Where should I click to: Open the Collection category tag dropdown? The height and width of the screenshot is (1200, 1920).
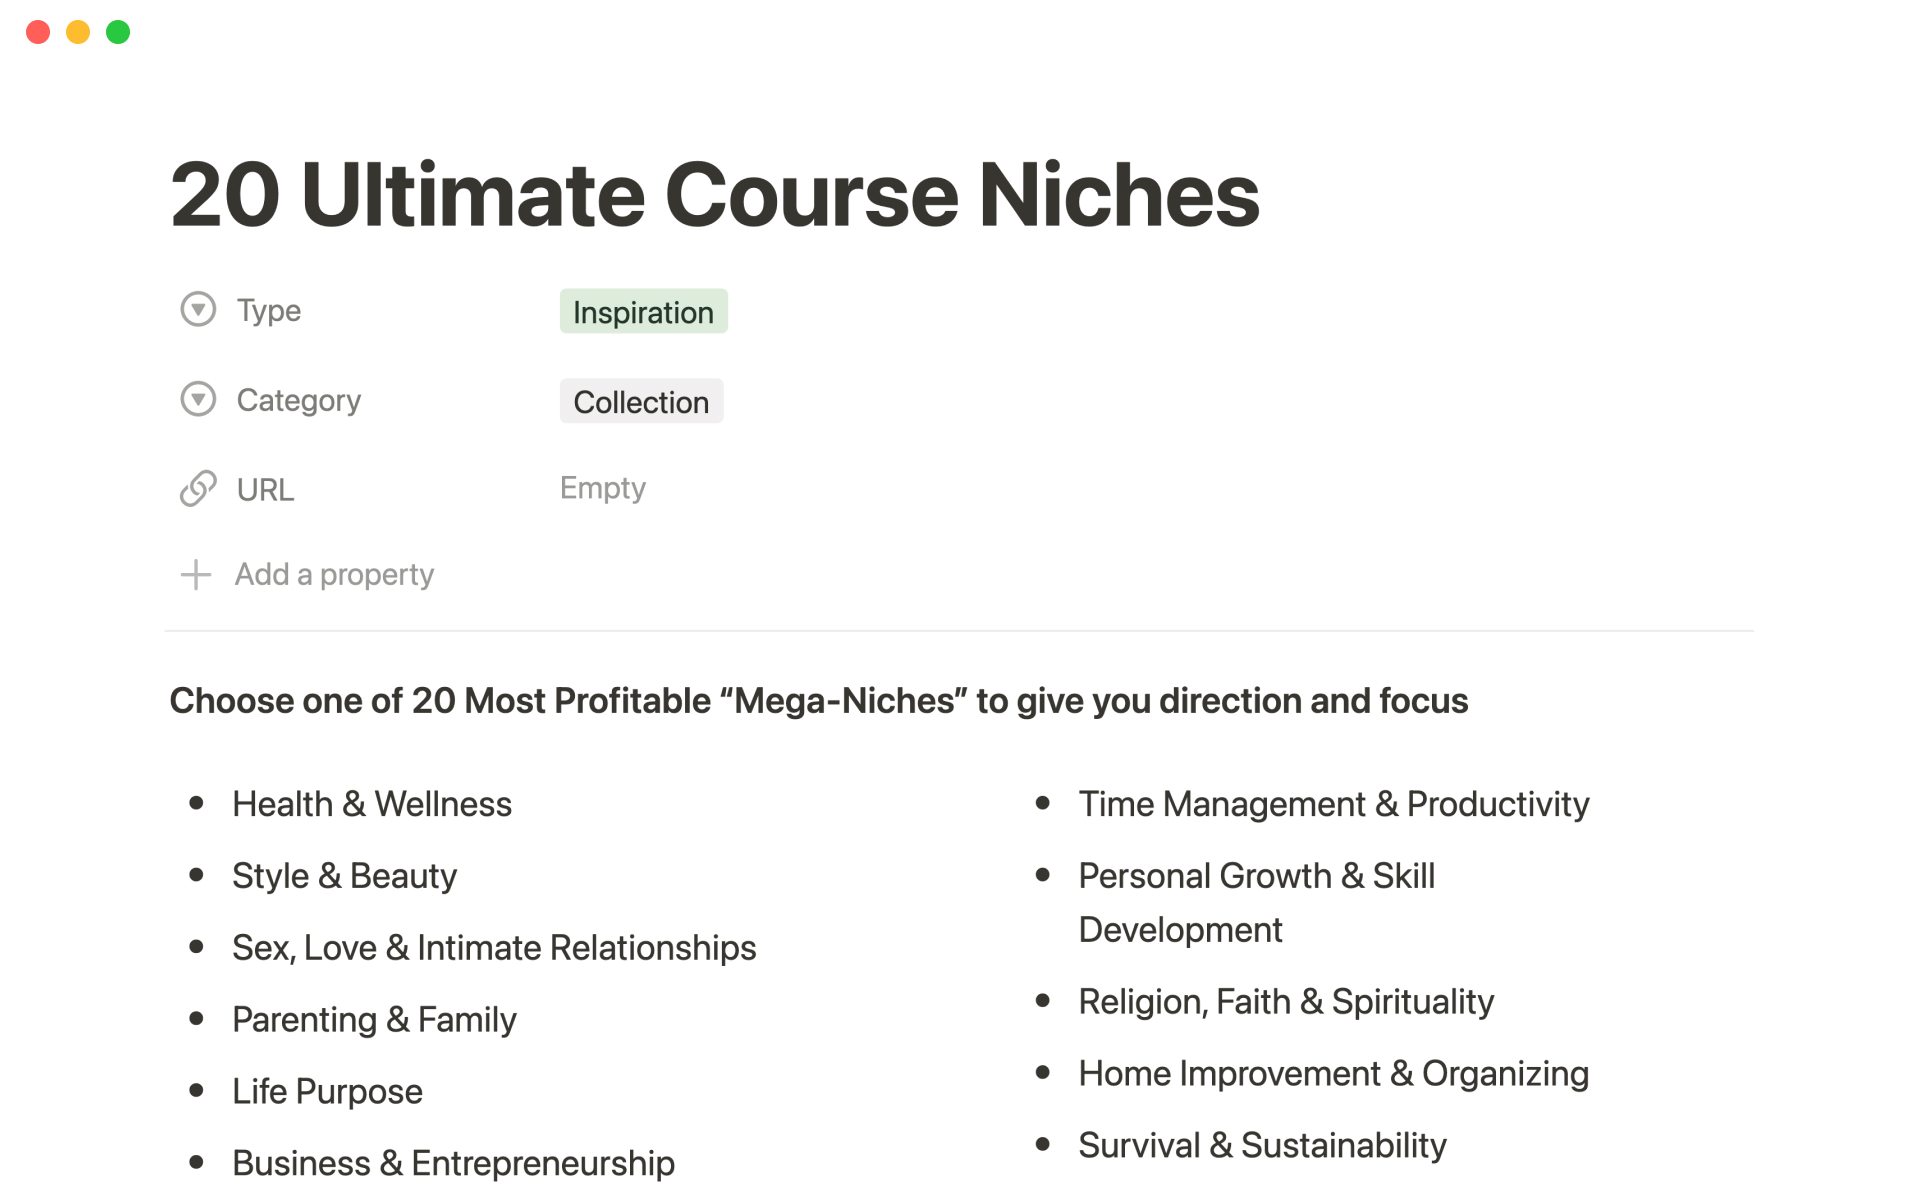point(641,402)
